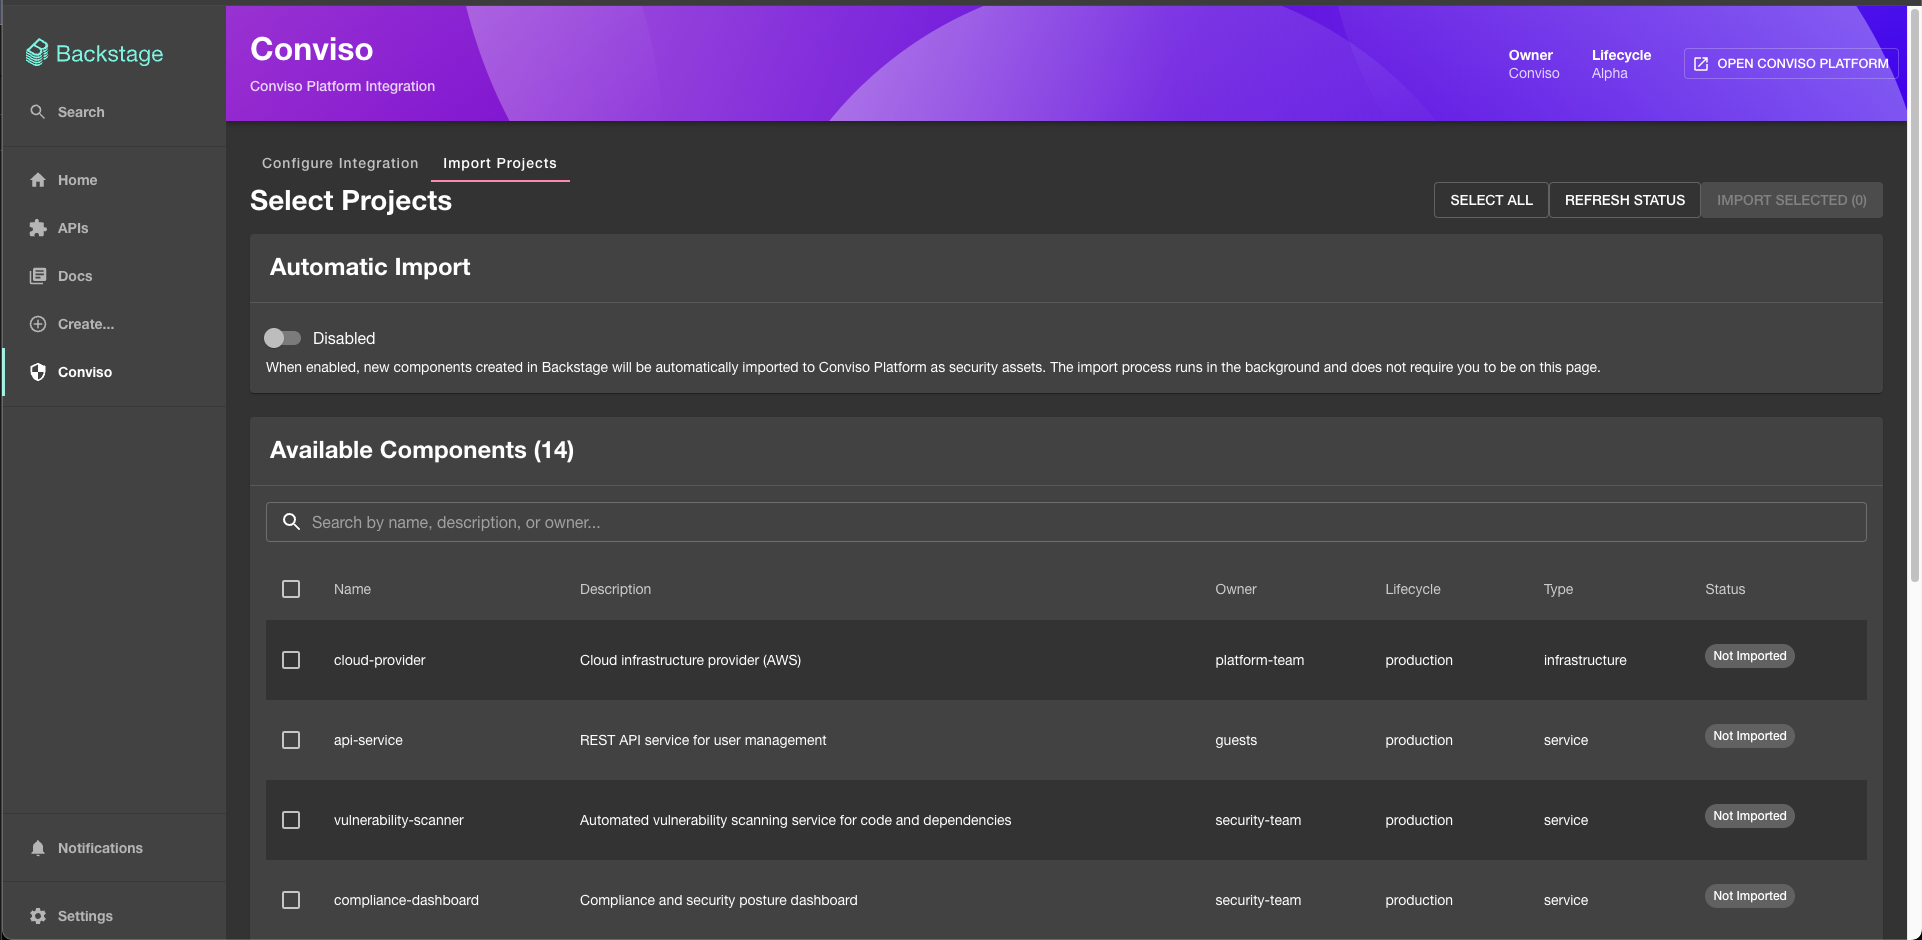Click Not Imported badge for cloud-provider

click(1750, 656)
